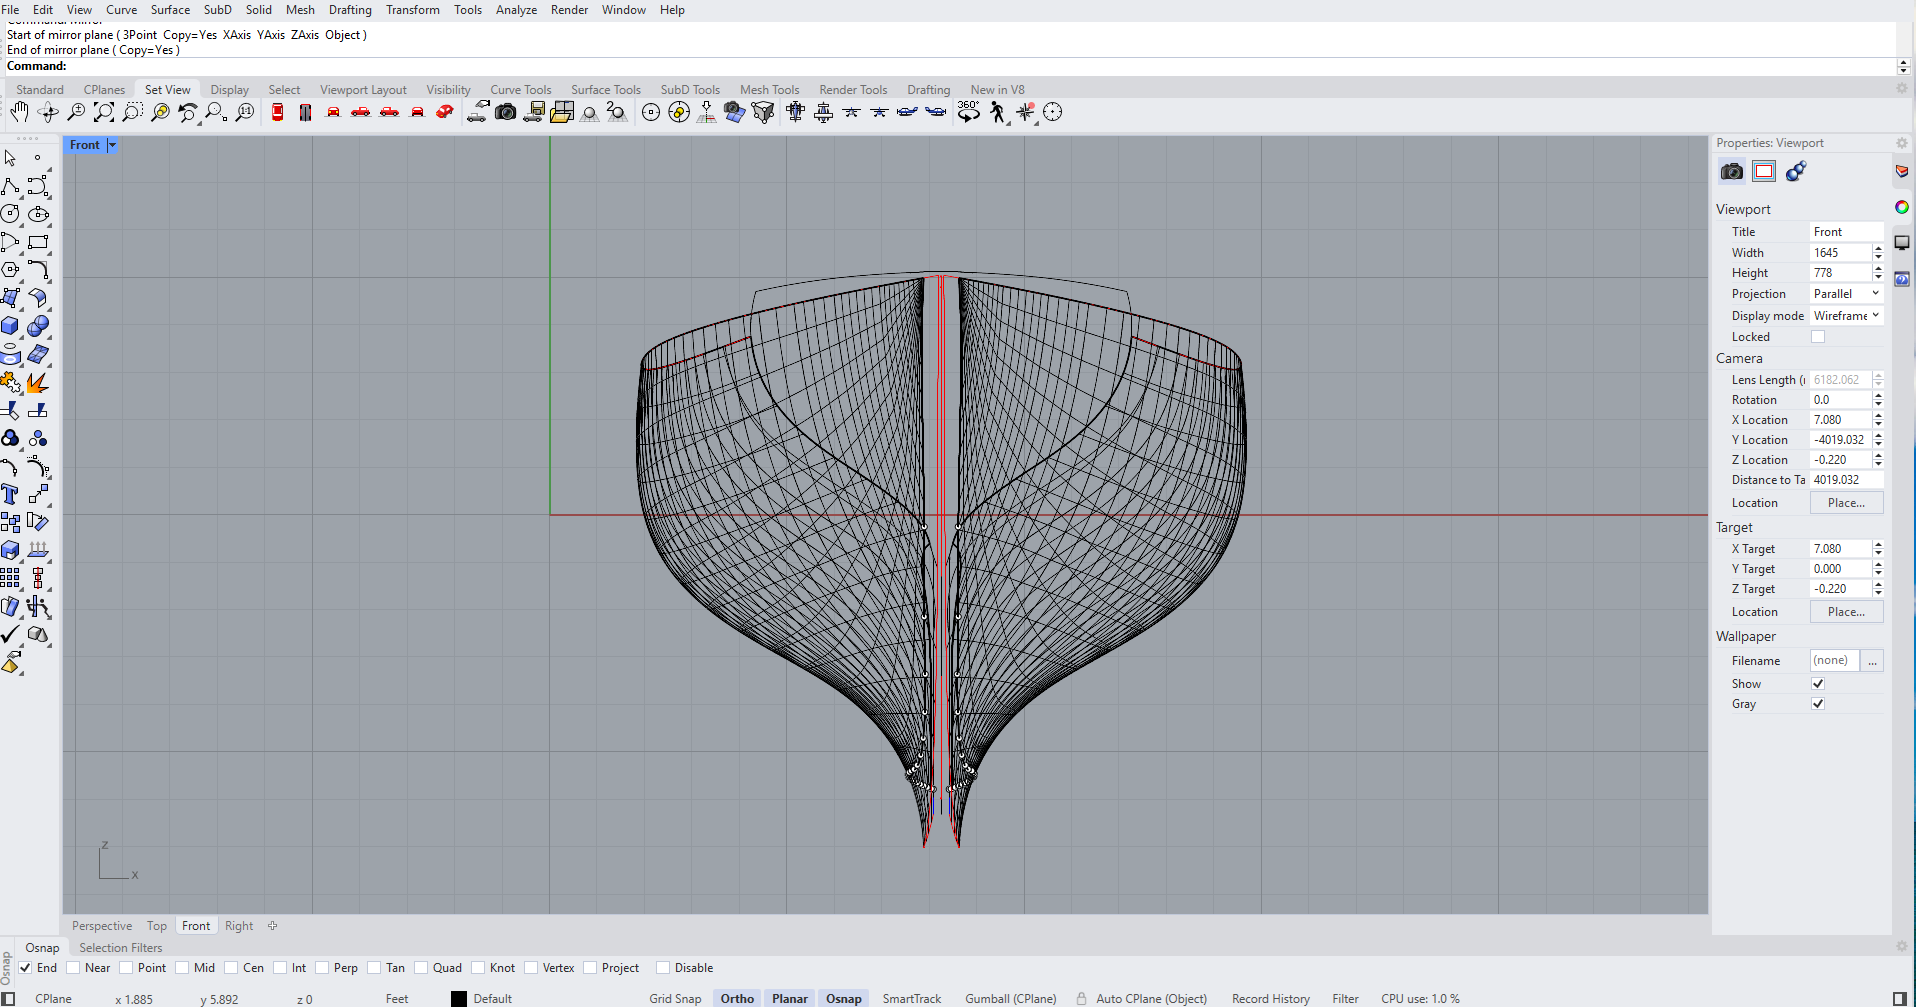
Task: Toggle Ortho in the status bar
Action: [x=737, y=998]
